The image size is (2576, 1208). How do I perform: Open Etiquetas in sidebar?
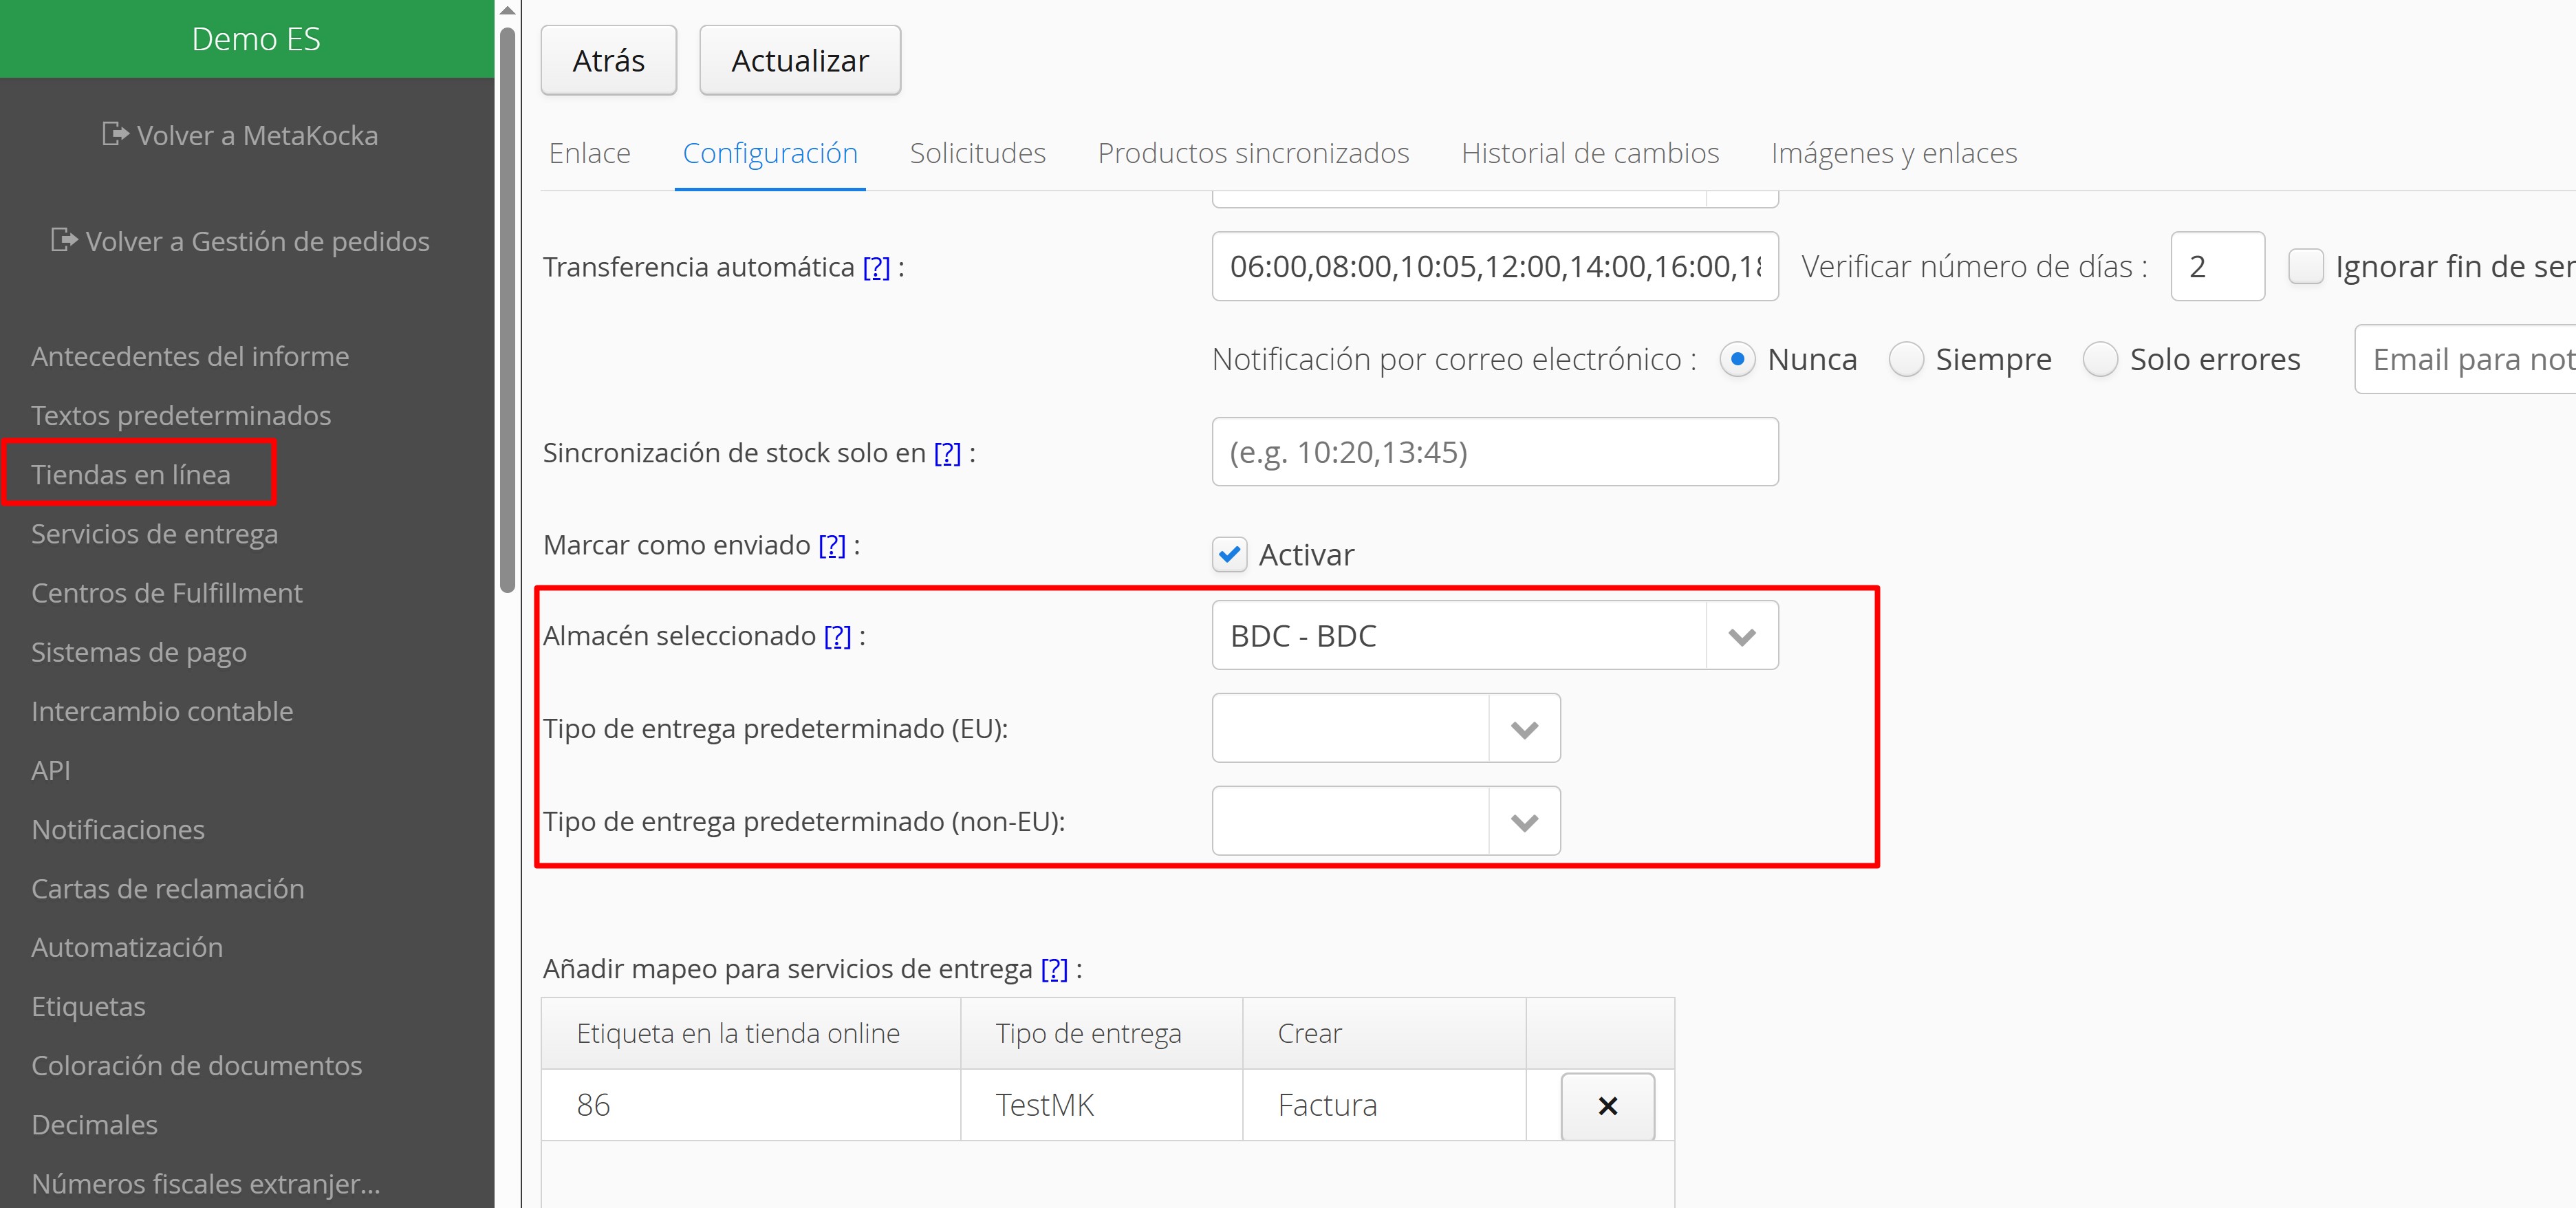coord(88,1006)
